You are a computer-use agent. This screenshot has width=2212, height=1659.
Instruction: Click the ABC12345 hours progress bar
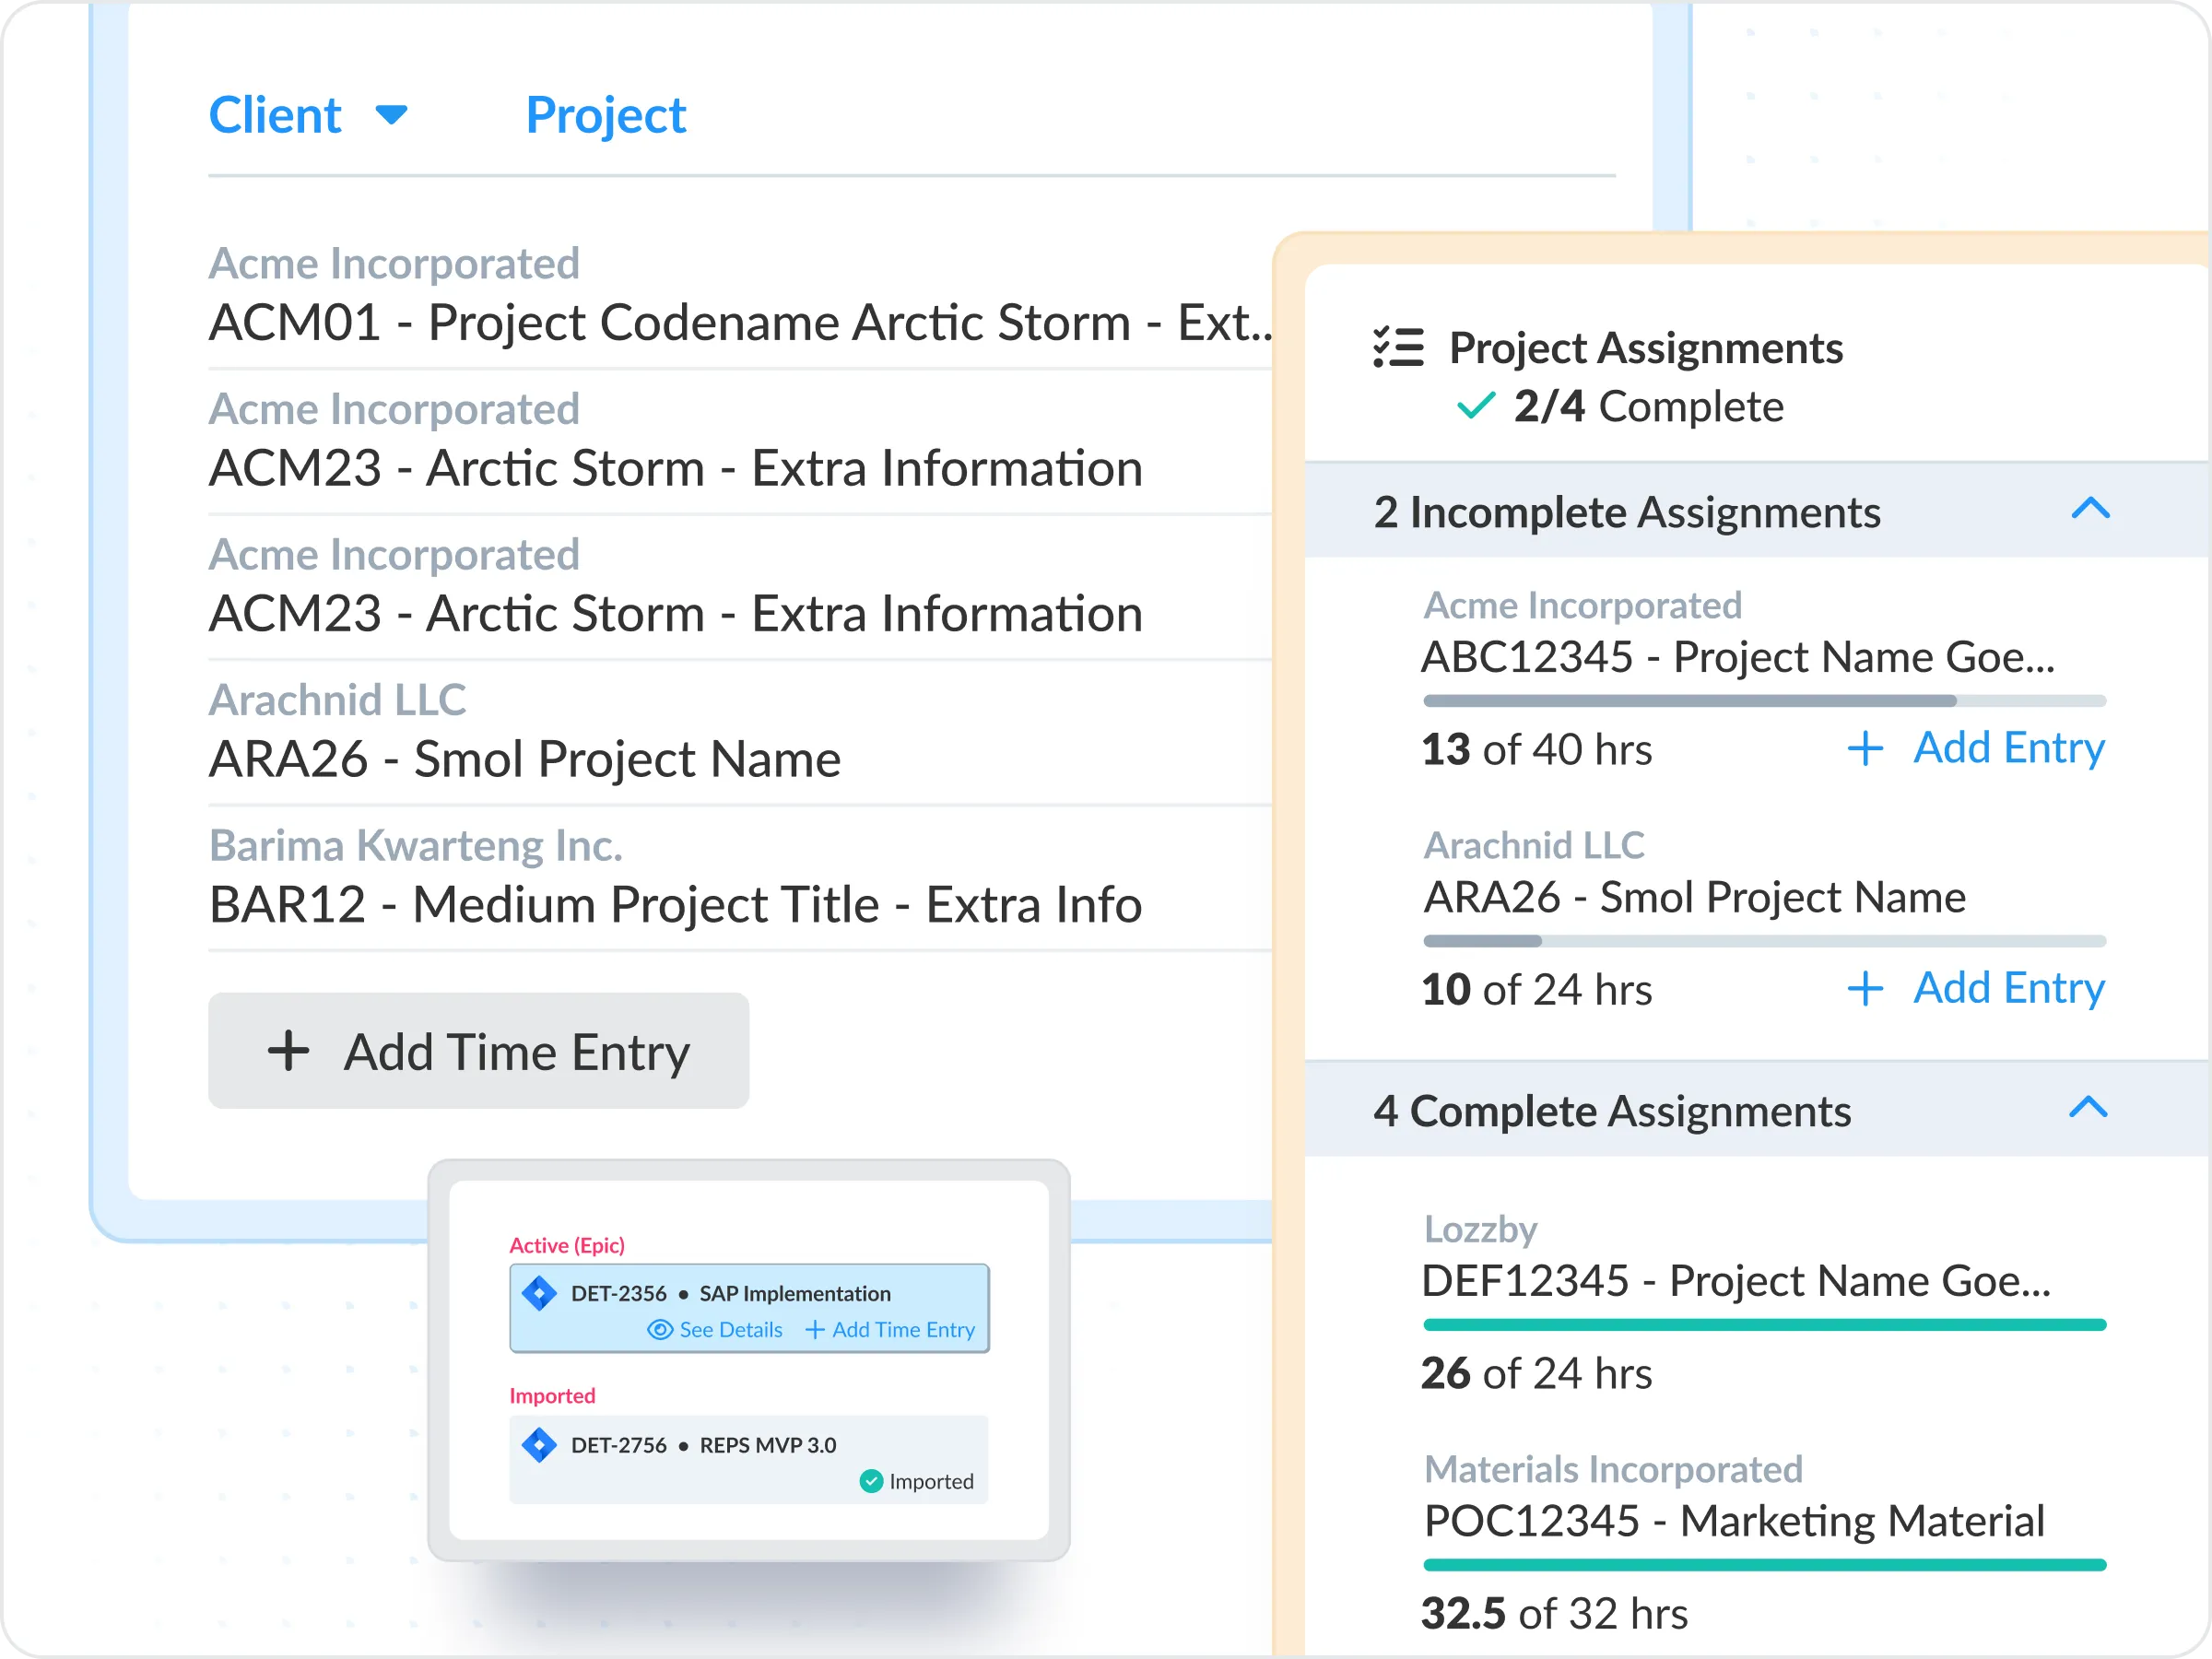tap(1764, 701)
